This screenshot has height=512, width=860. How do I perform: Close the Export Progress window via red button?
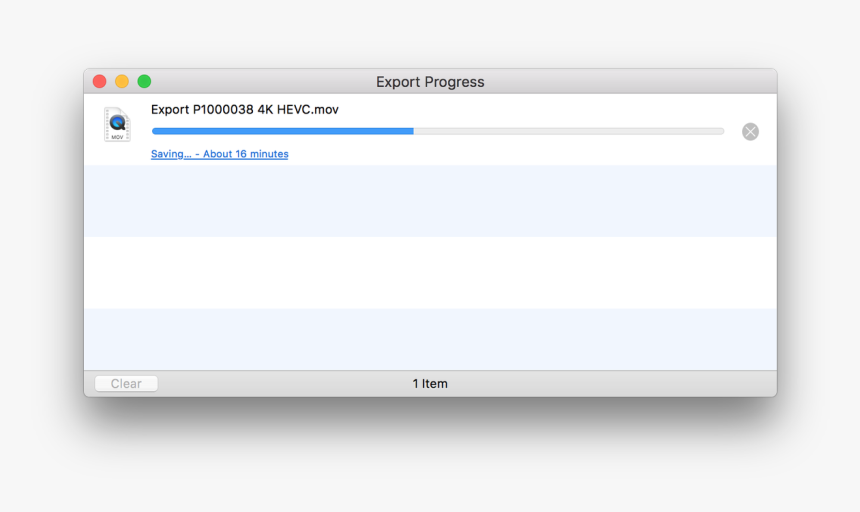pos(99,82)
